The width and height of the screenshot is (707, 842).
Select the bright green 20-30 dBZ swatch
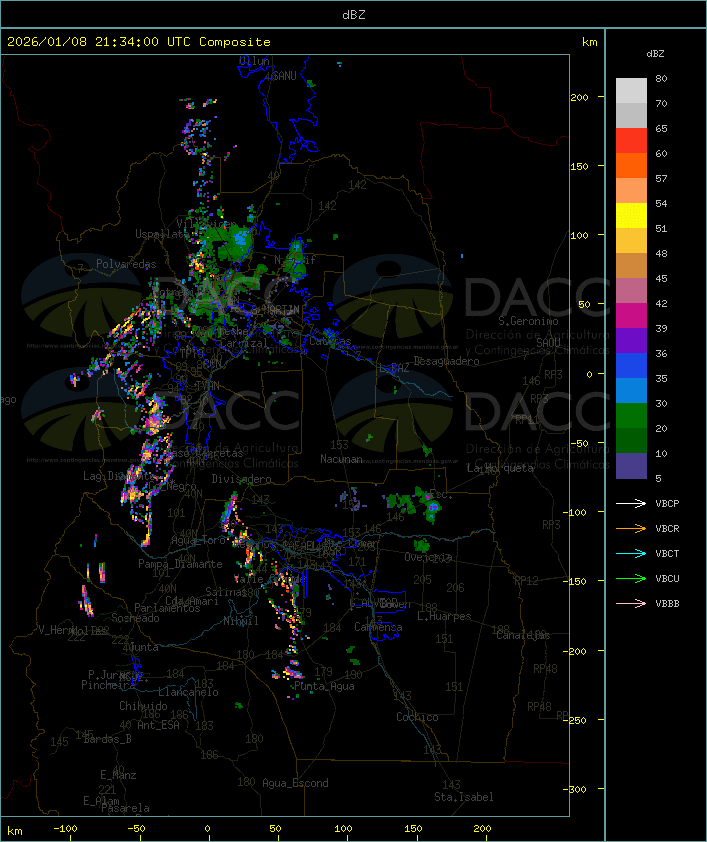(631, 416)
